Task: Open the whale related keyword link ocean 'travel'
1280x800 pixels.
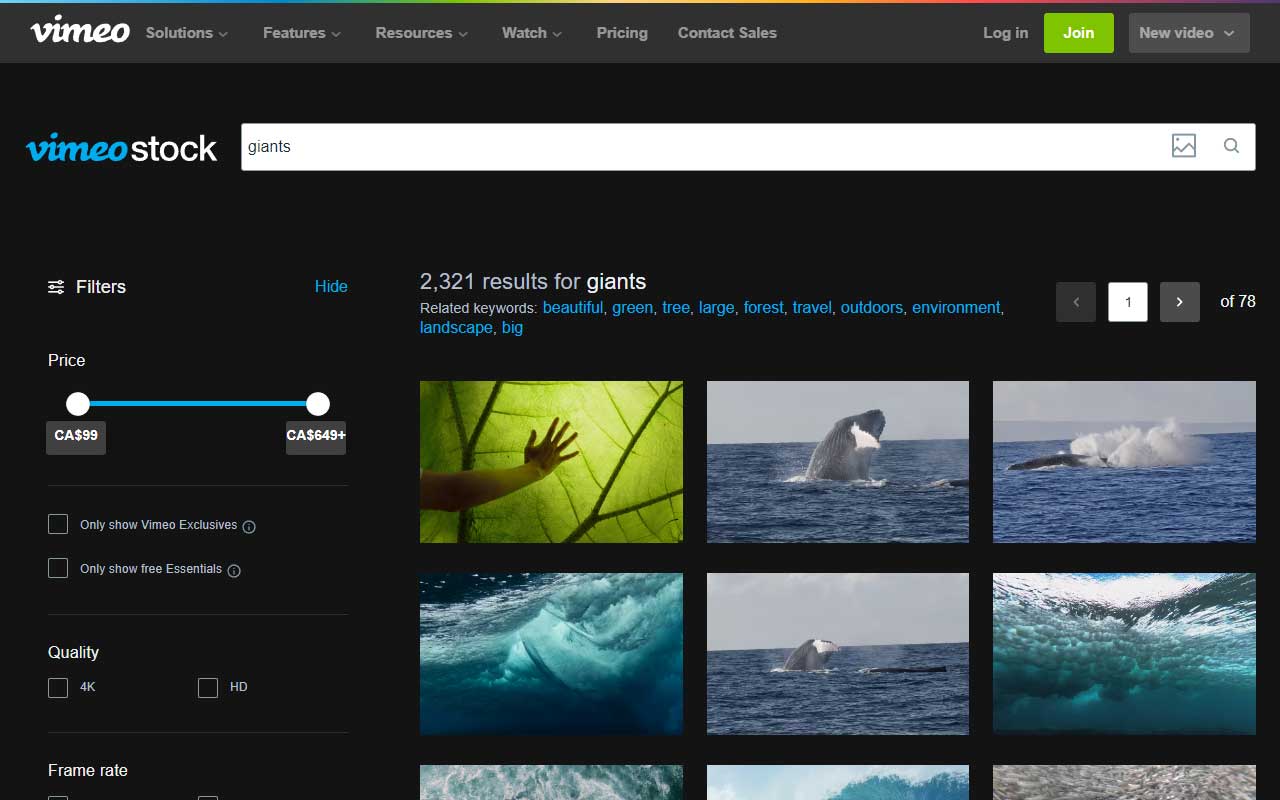Action: [811, 307]
